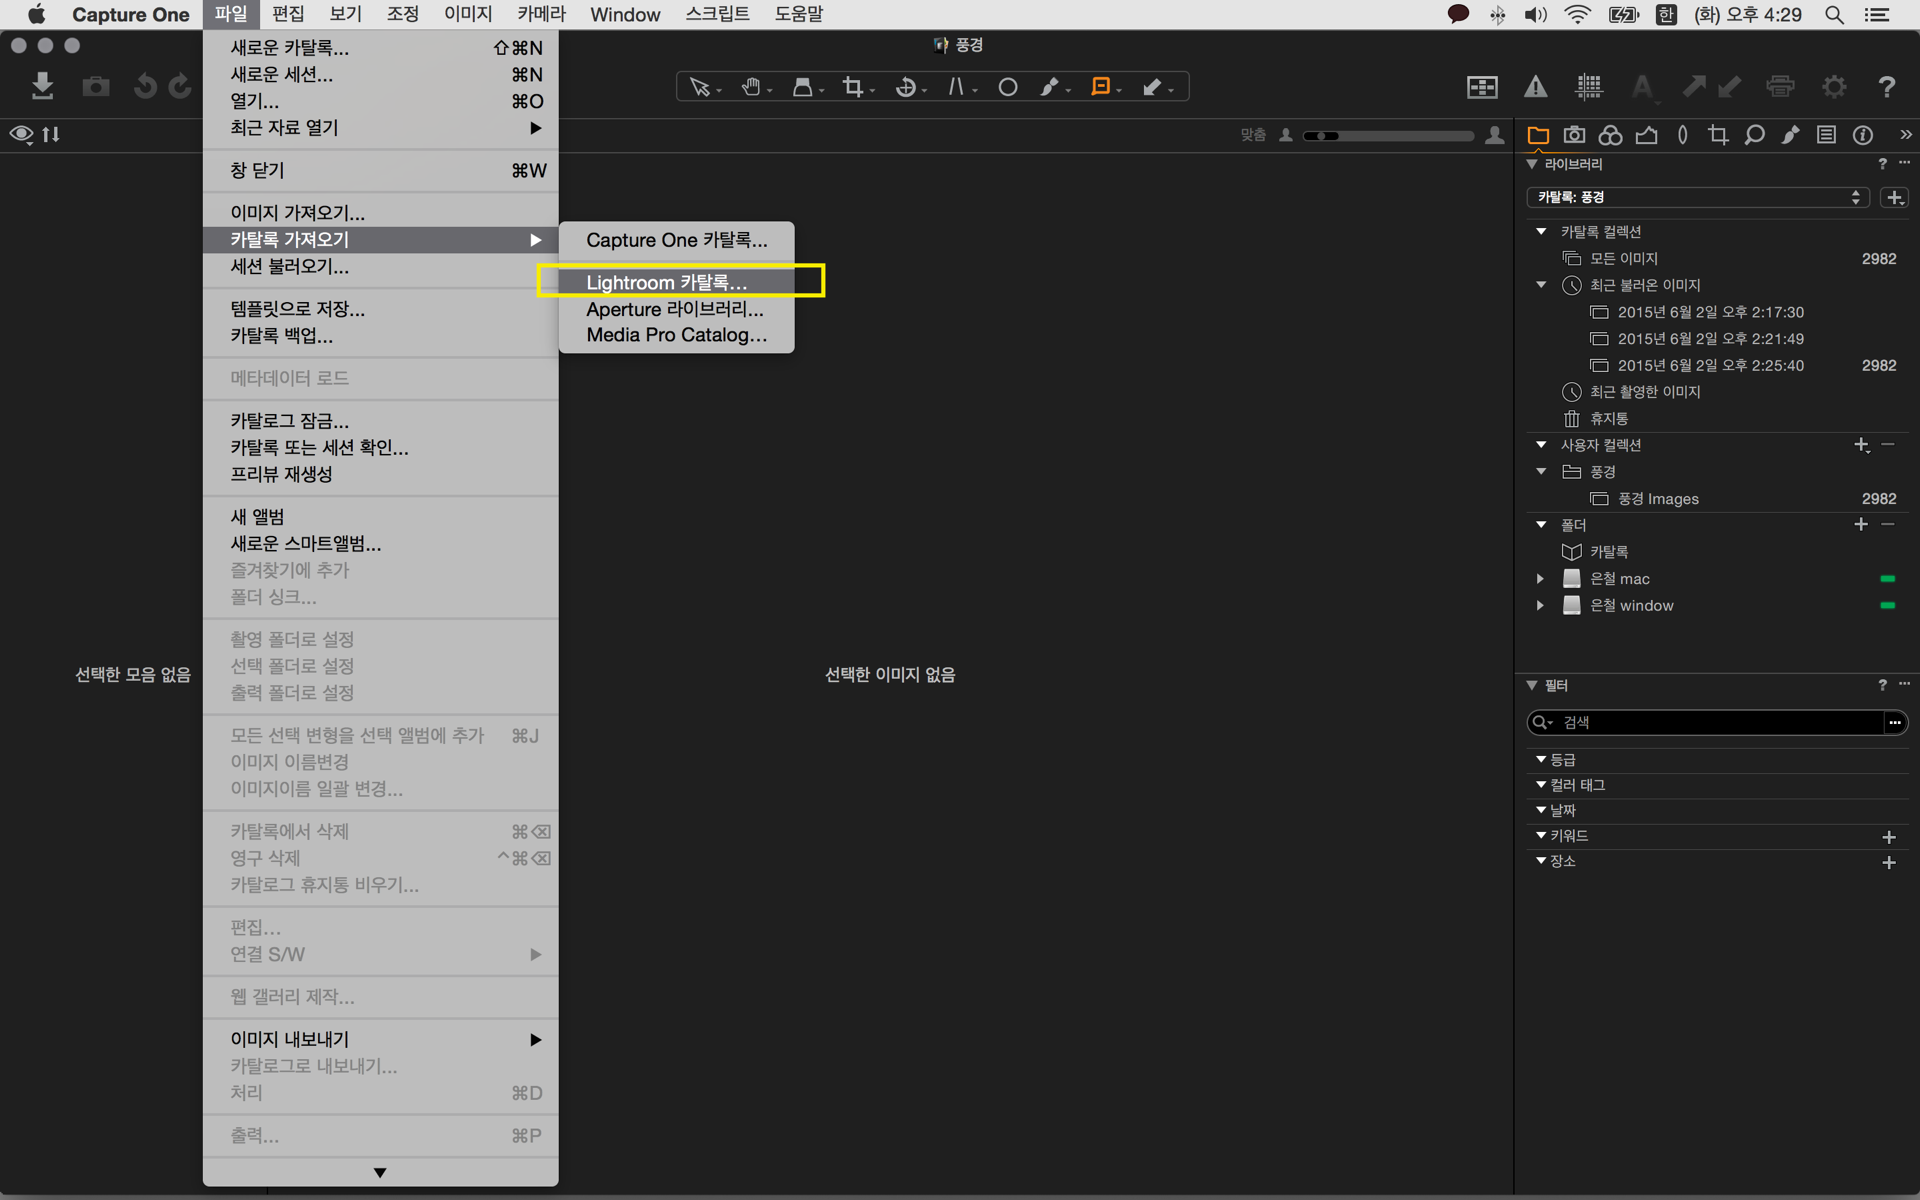The image size is (1920, 1200).
Task: Toggle browser and viewer layout icon
Action: [1482, 87]
